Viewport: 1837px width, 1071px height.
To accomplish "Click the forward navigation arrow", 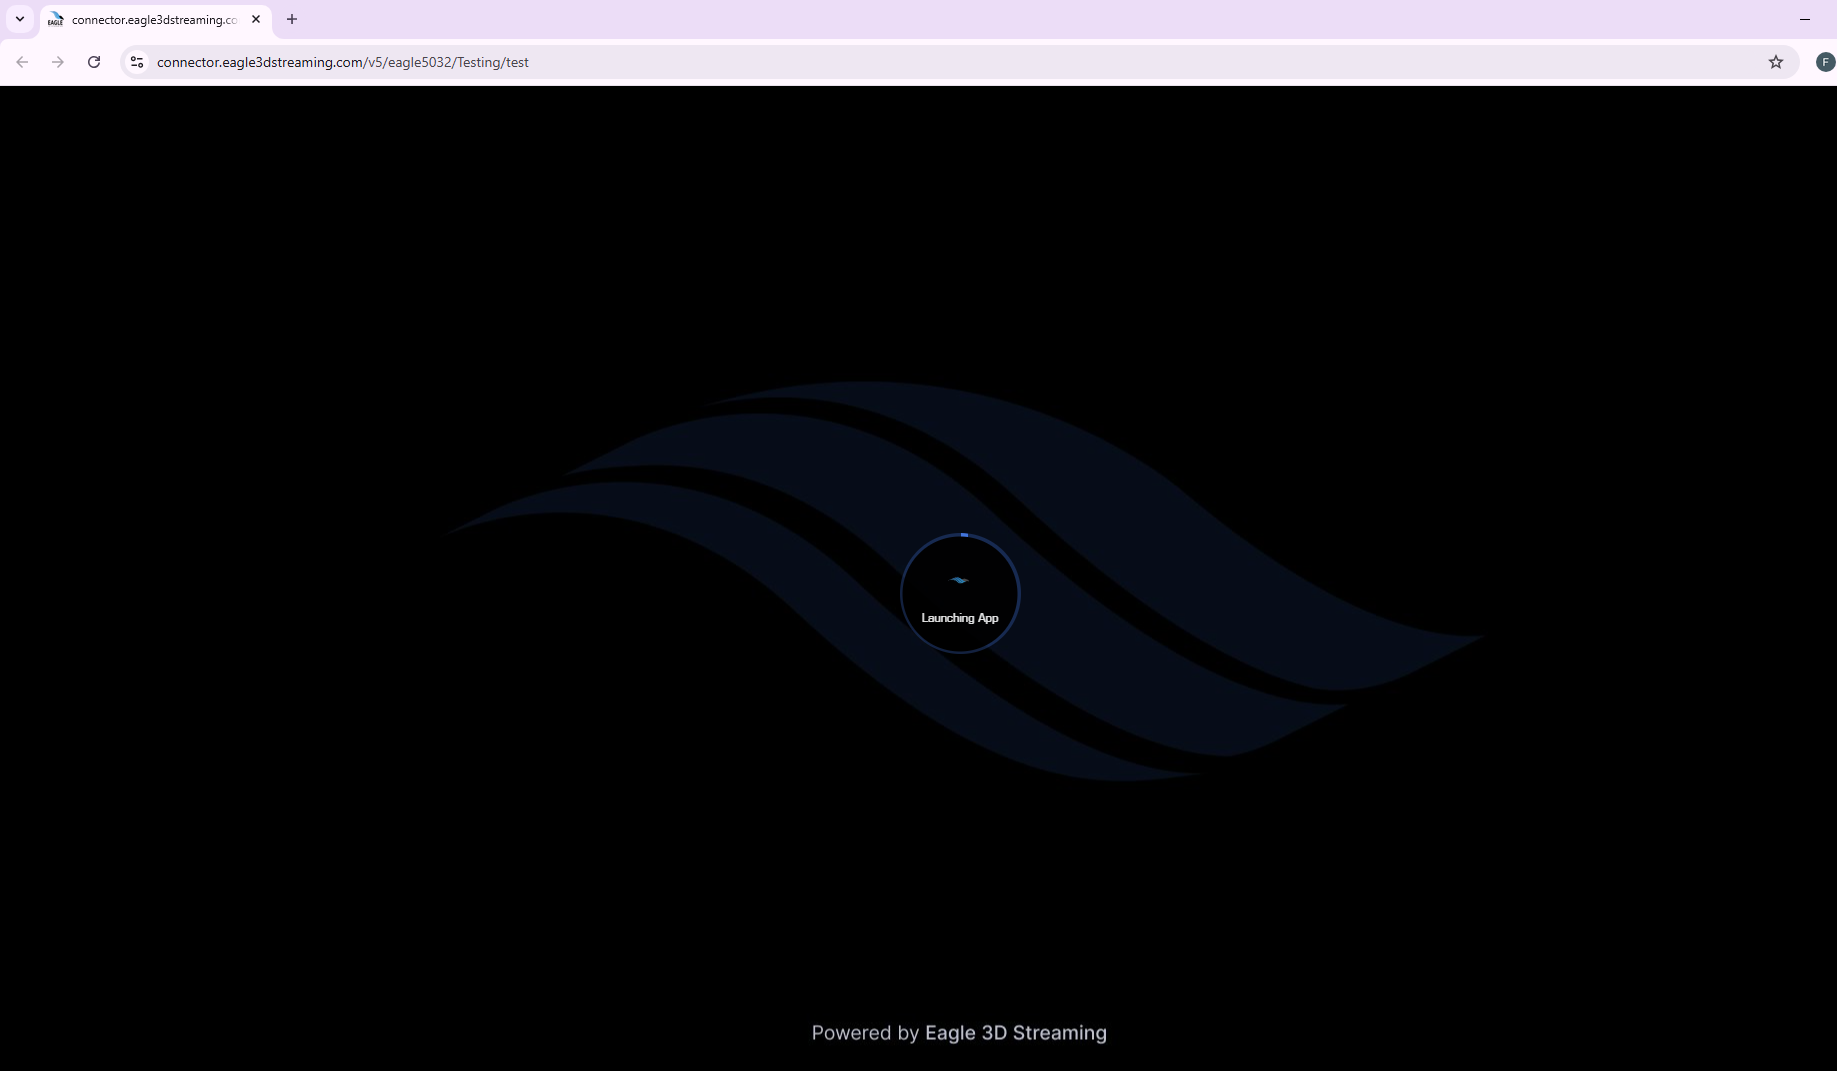I will point(58,62).
